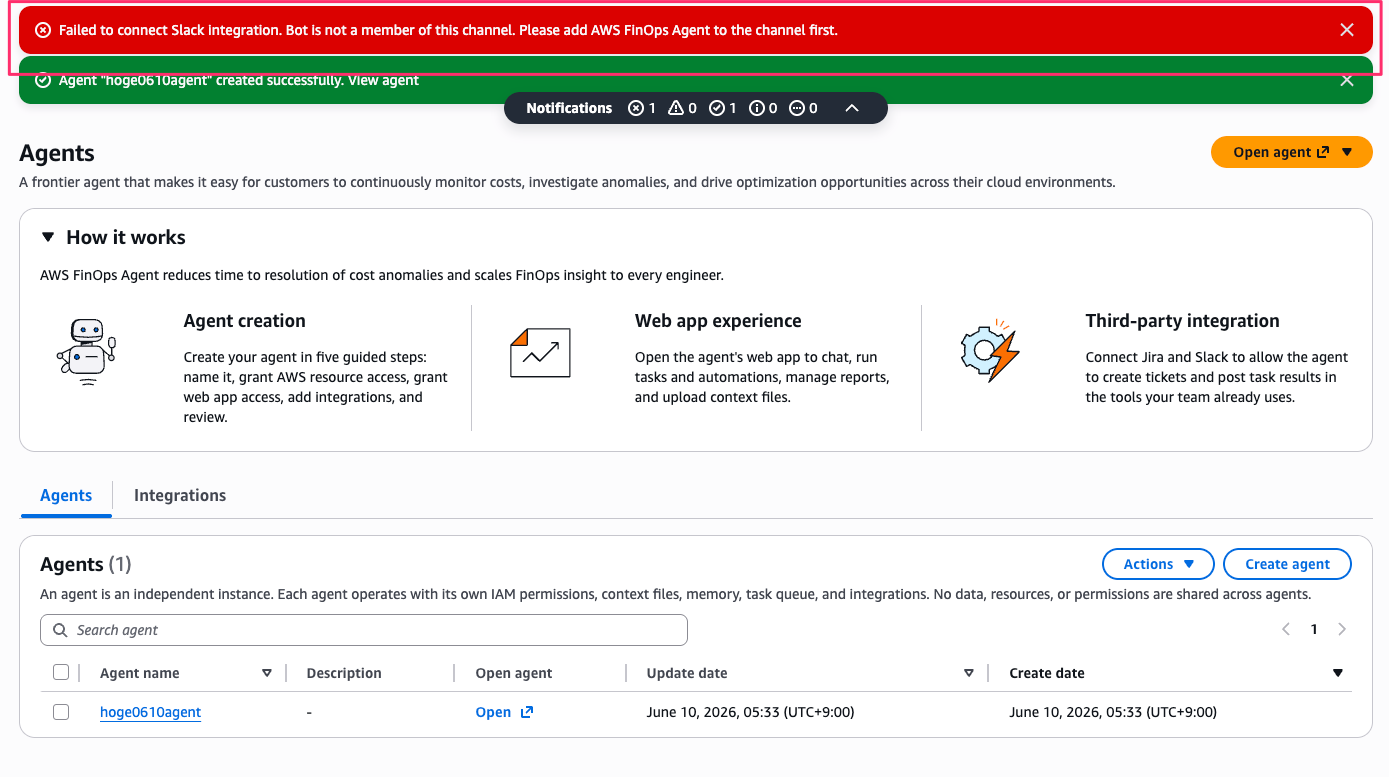Image resolution: width=1389 pixels, height=777 pixels.
Task: Go to previous page in table pagination
Action: pos(1286,629)
